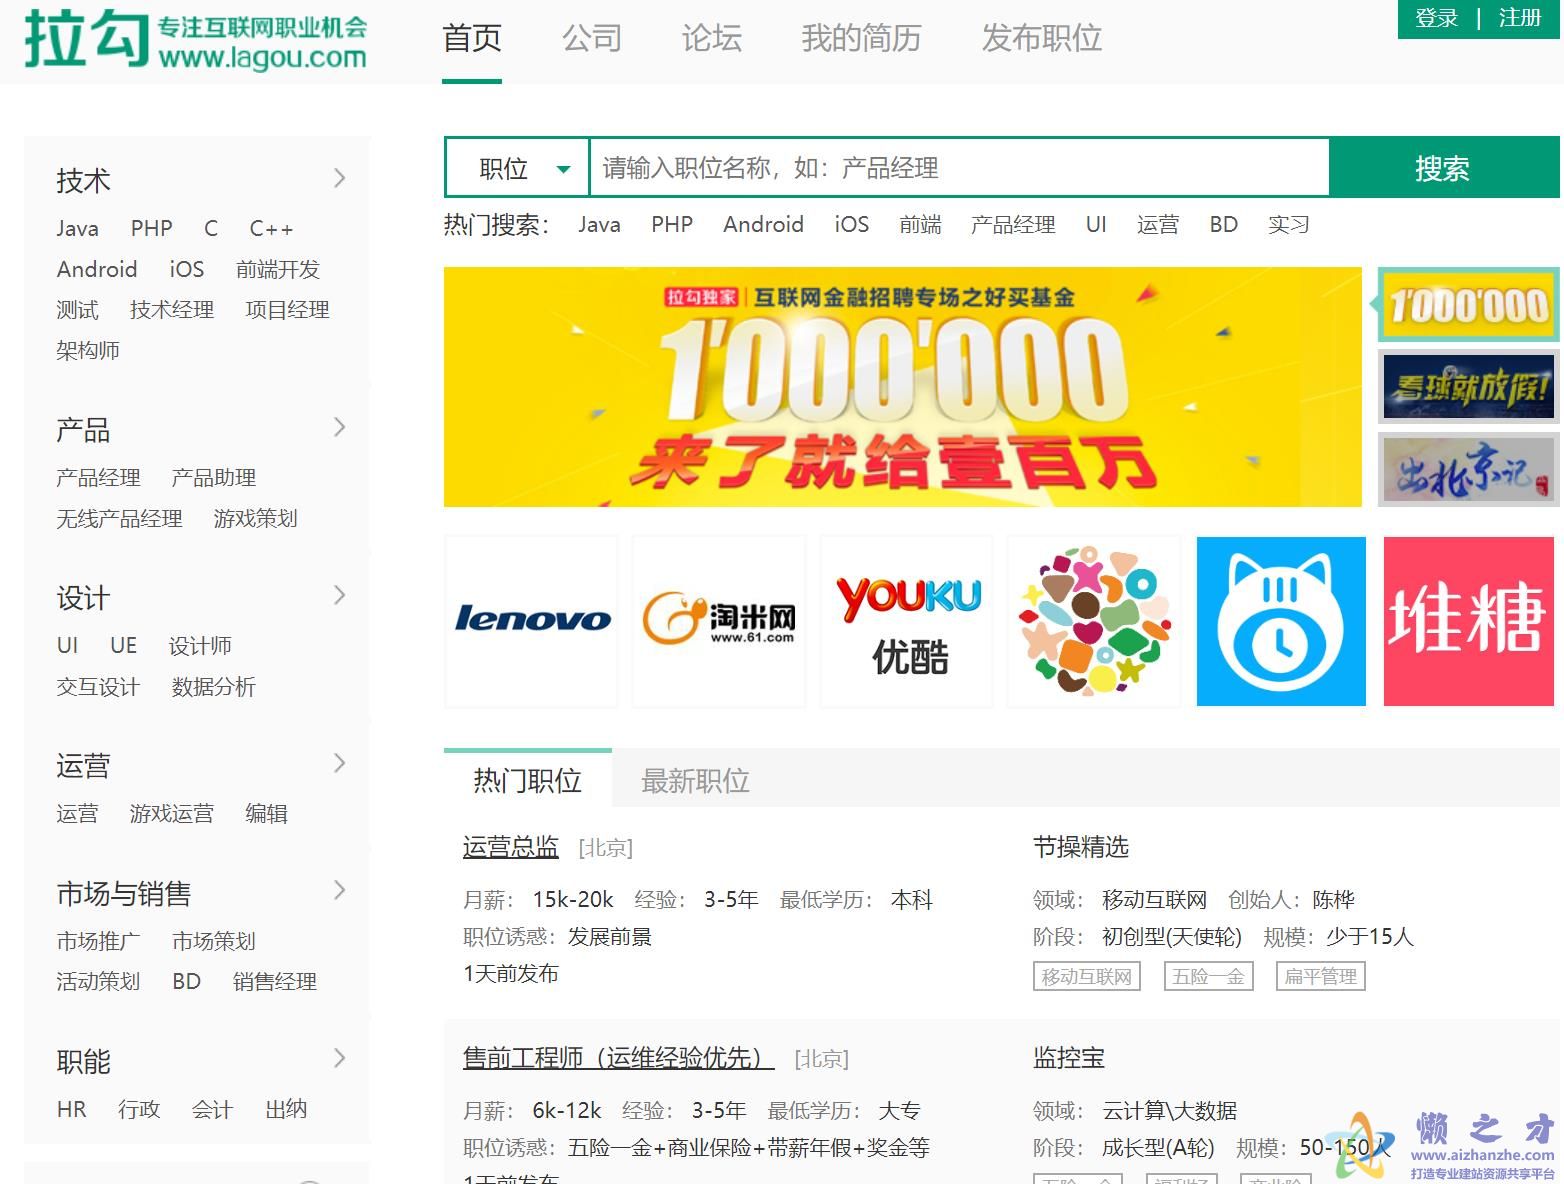Expand the 技术 category arrow

tap(339, 177)
